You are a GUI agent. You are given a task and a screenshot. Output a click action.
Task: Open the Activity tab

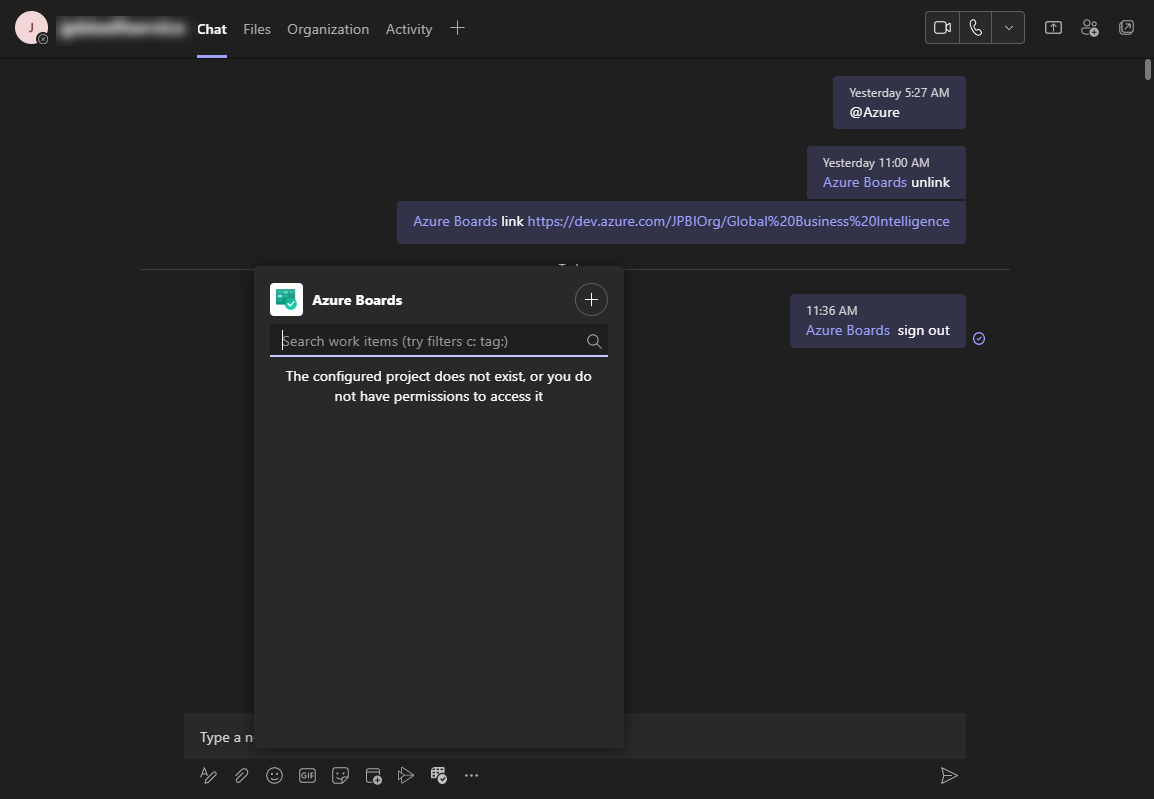(409, 29)
